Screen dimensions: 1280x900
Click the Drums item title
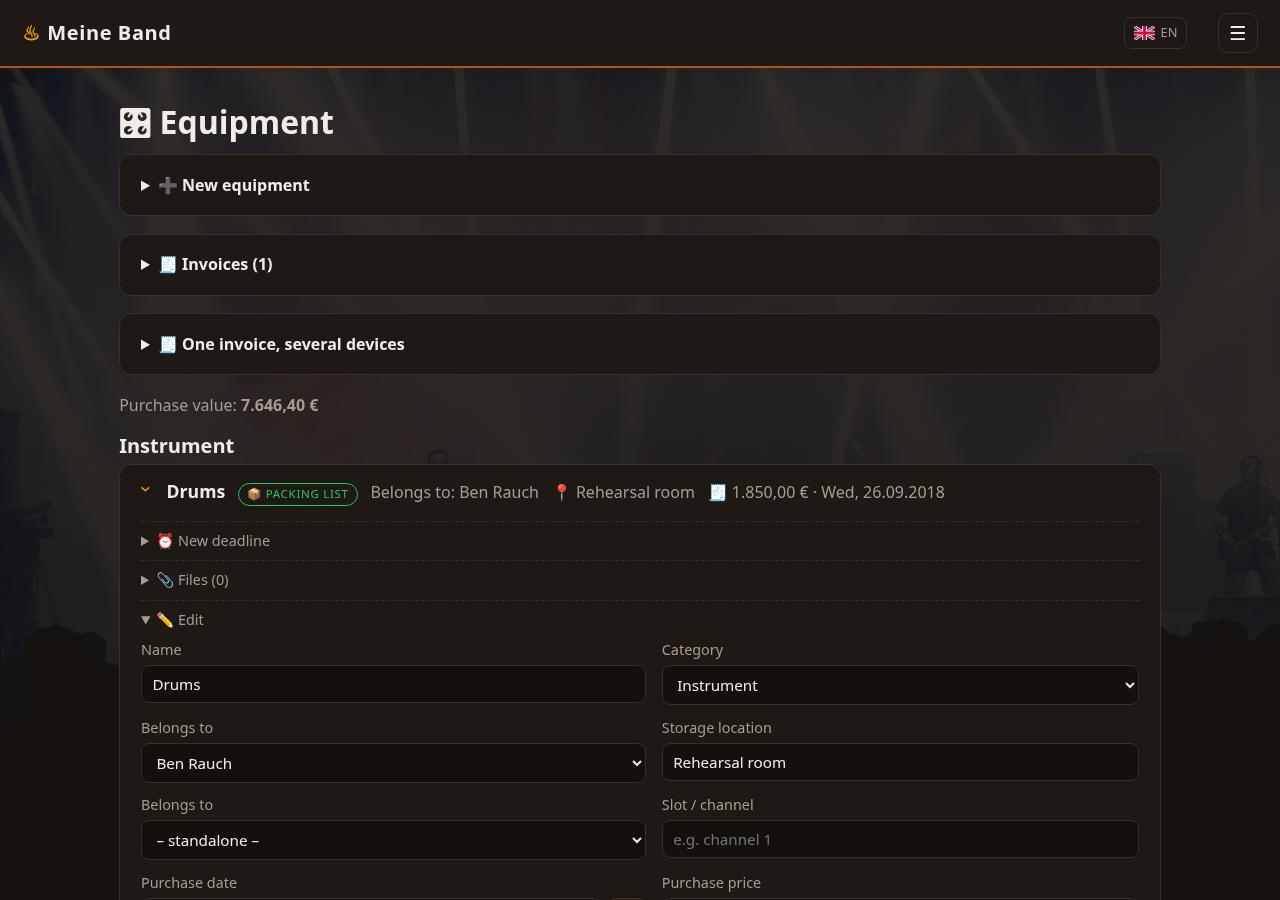pyautogui.click(x=196, y=492)
